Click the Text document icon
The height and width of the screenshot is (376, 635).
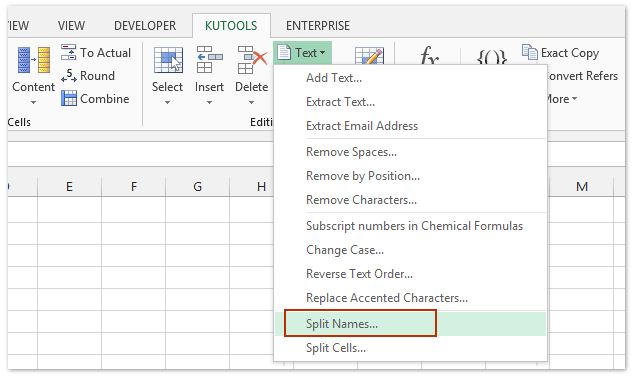click(x=284, y=52)
